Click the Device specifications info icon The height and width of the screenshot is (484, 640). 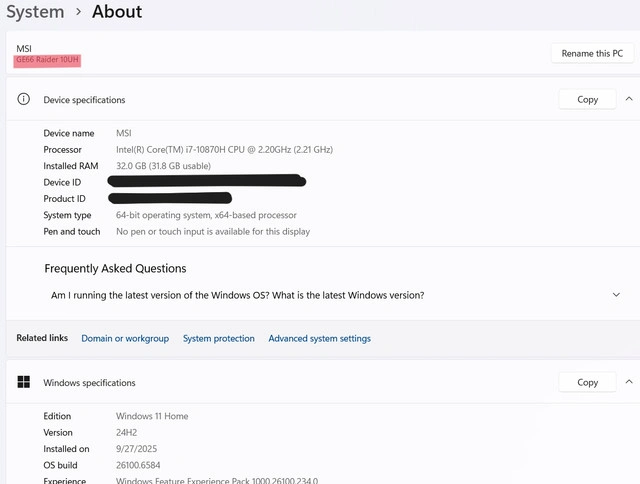pos(24,100)
